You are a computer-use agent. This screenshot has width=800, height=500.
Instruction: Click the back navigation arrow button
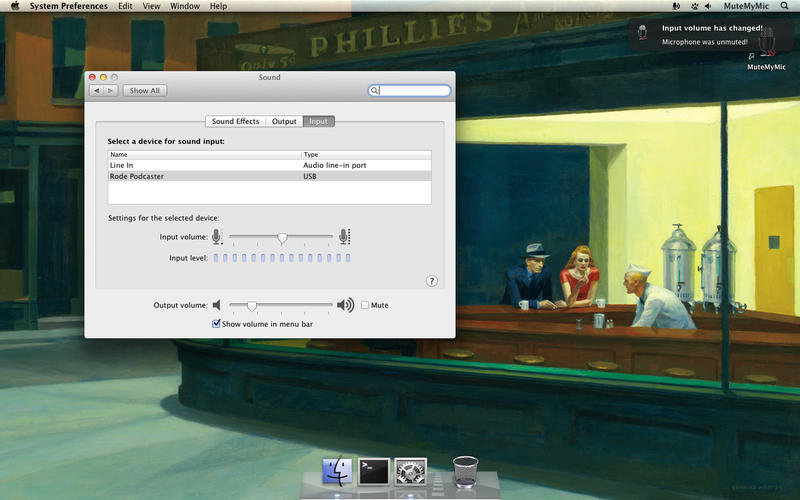coord(97,90)
